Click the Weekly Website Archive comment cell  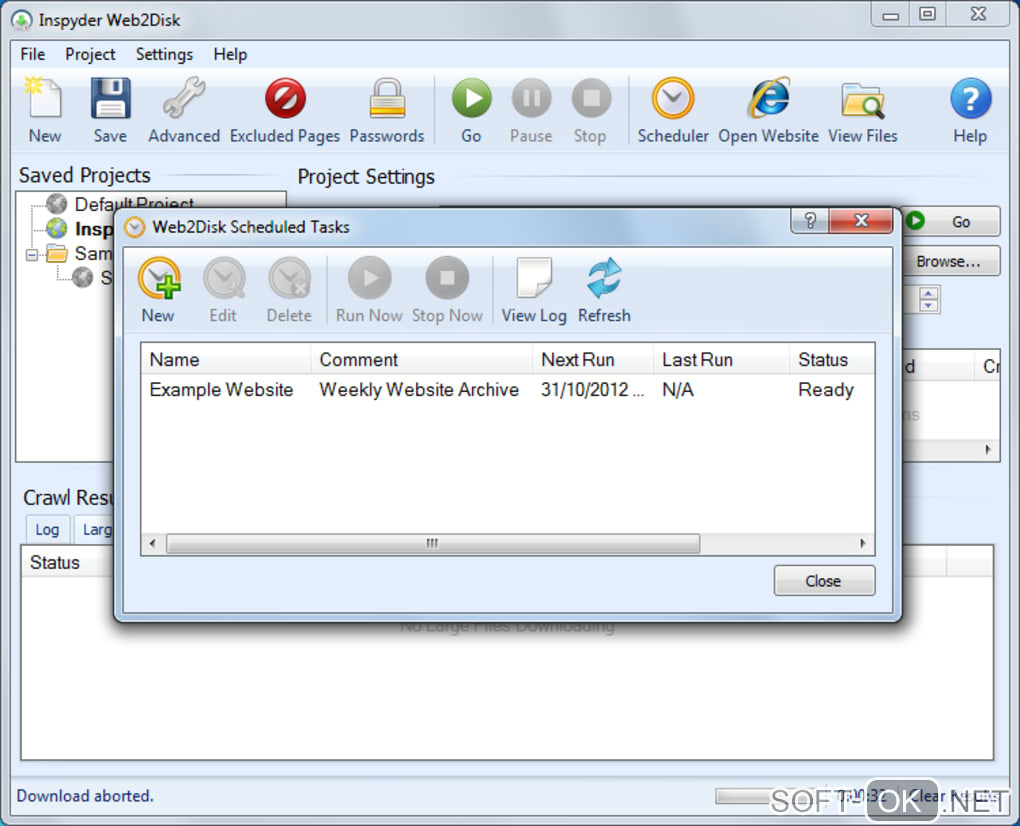(x=419, y=390)
